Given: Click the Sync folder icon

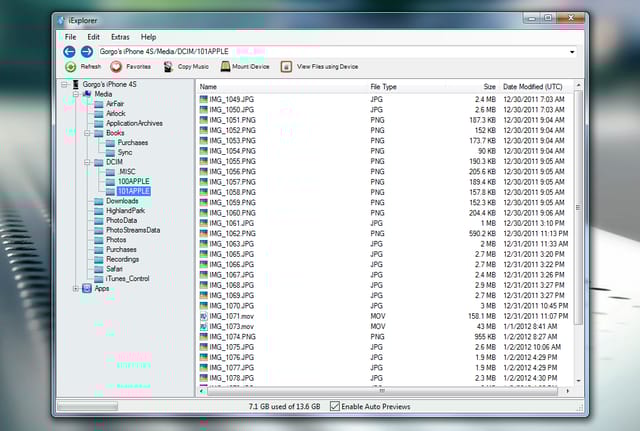Looking at the screenshot, I should (110, 153).
